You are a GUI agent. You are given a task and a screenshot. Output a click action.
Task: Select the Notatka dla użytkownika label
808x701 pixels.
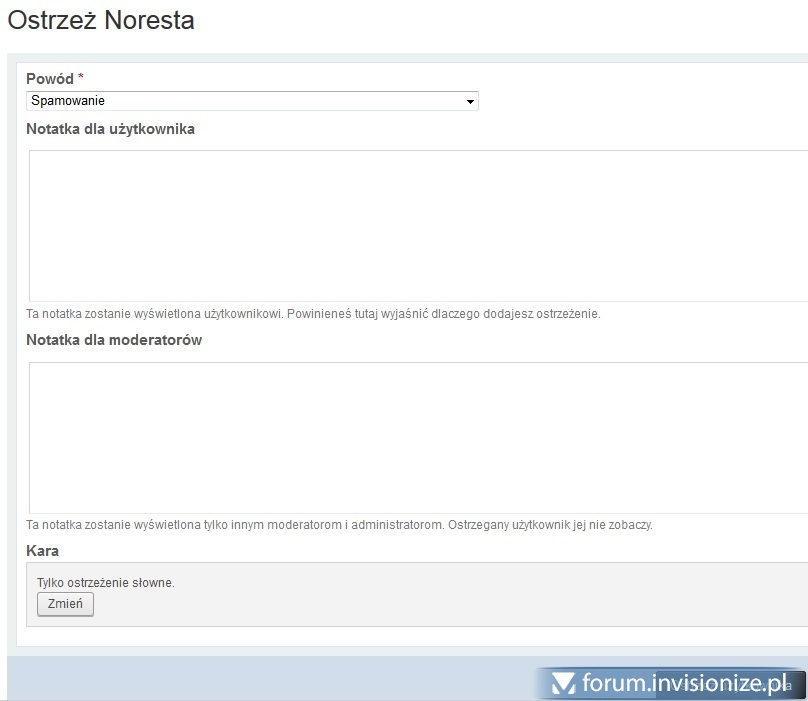coord(110,129)
